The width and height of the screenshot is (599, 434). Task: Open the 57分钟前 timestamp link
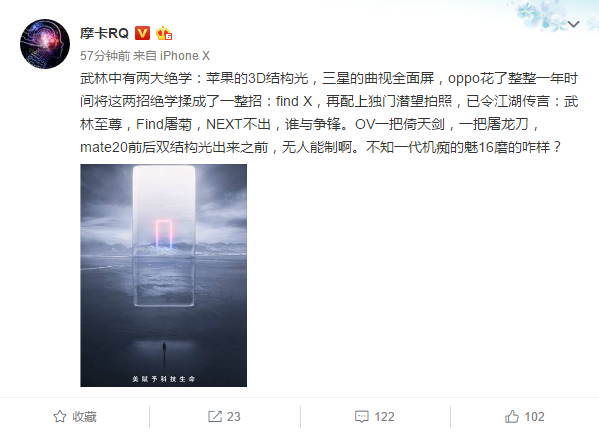[105, 56]
